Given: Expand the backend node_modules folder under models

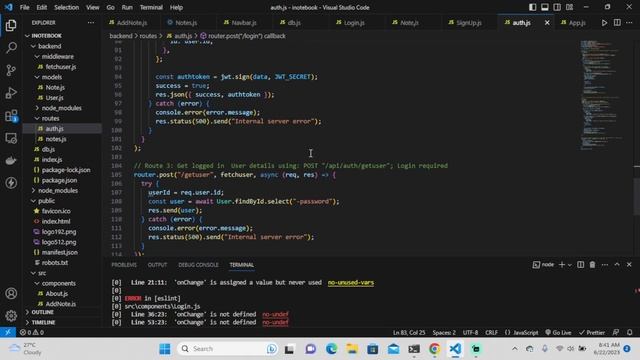Looking at the screenshot, I should pos(62,108).
